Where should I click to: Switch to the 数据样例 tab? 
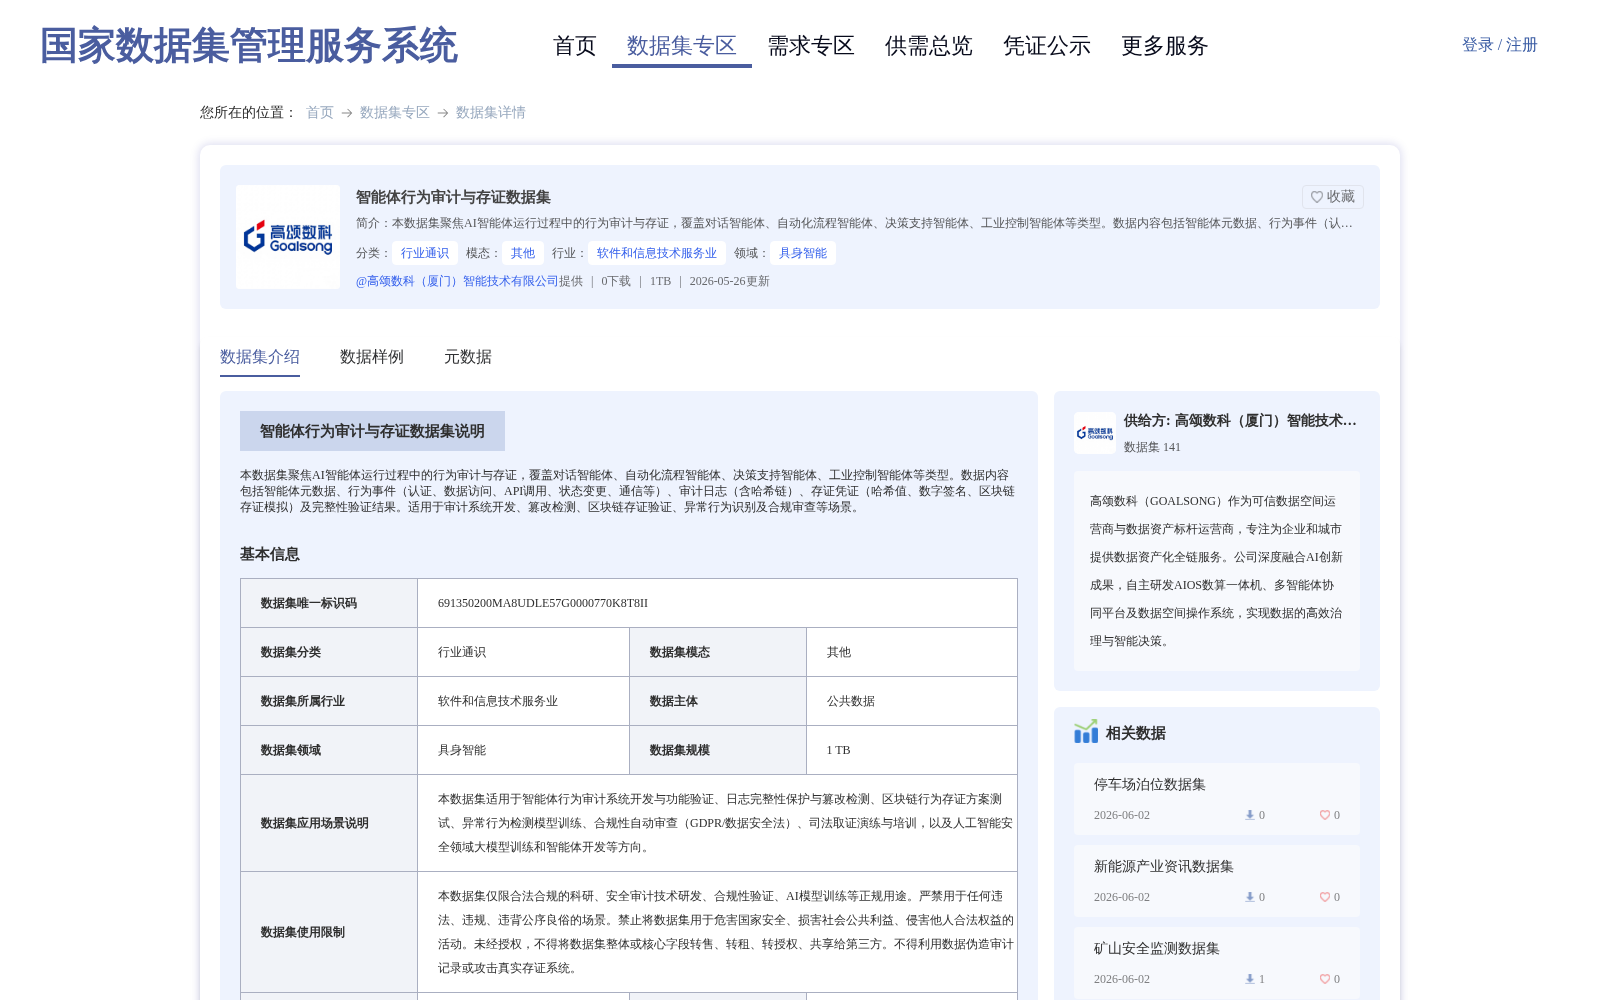(372, 357)
